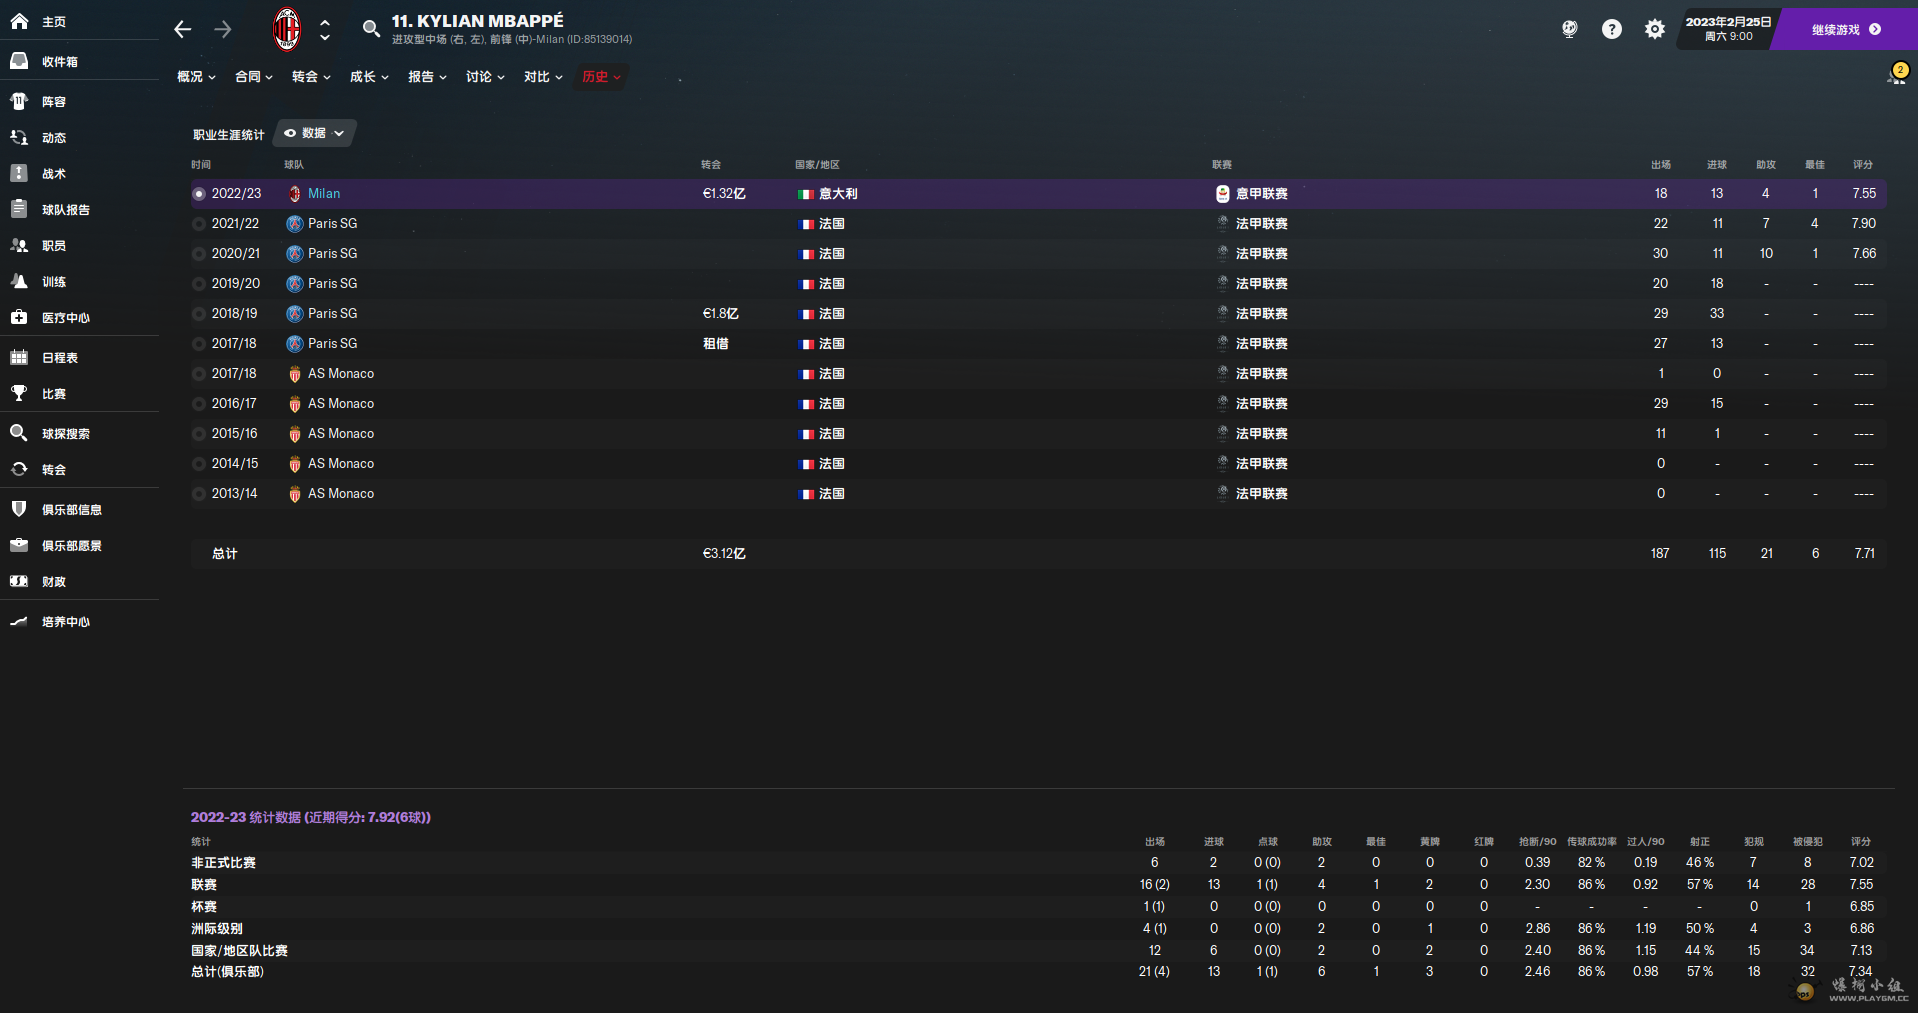Image resolution: width=1918 pixels, height=1013 pixels.
Task: Expand the 对比 comparison dropdown
Action: click(x=543, y=77)
